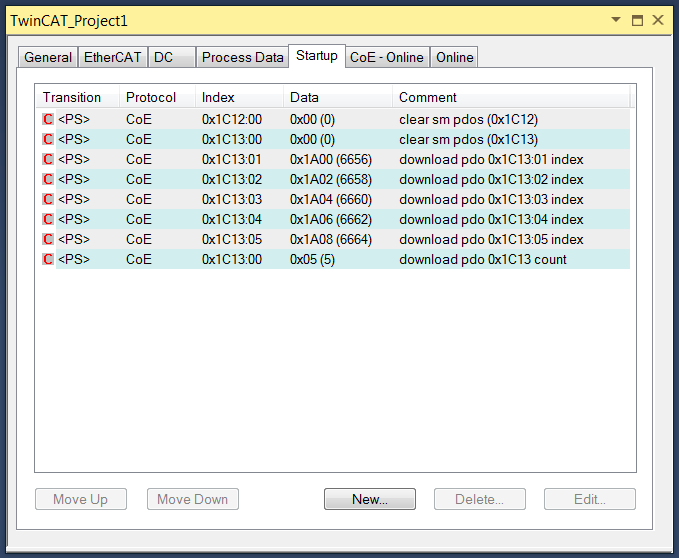This screenshot has height=558, width=679.
Task: Select the data value 0x1A02 (6658)
Action: click(331, 179)
